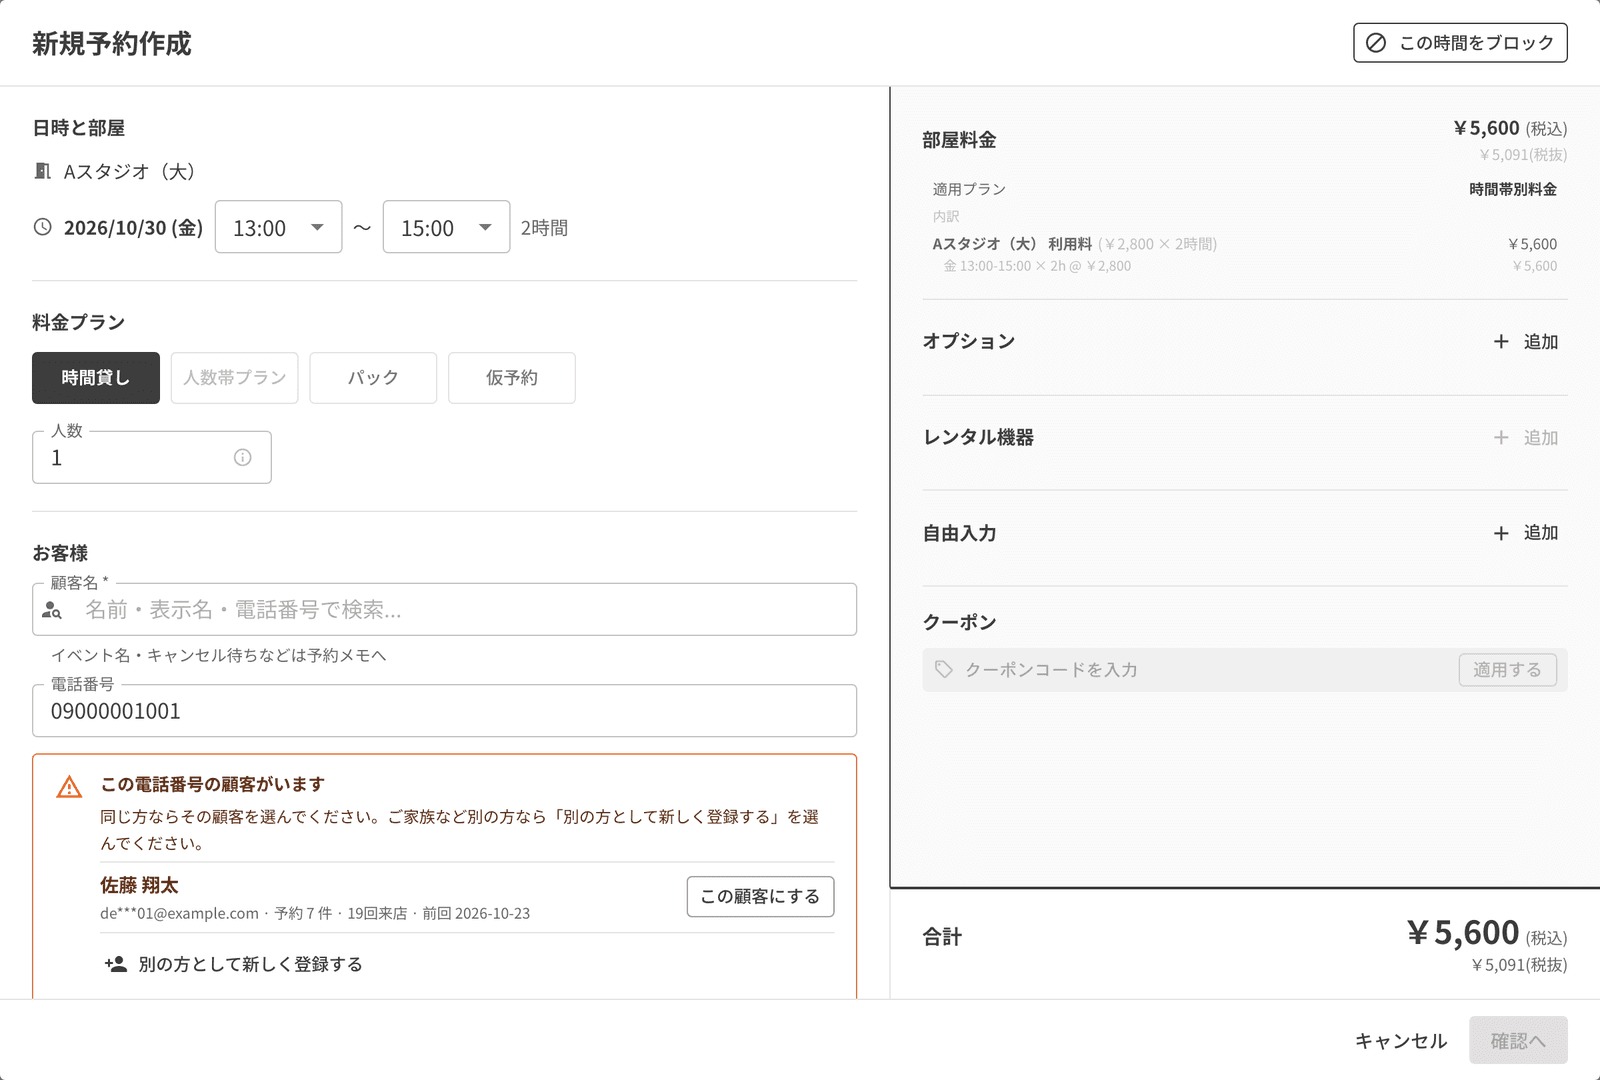This screenshot has height=1080, width=1600.
Task: Click the 確認へ button
Action: point(1518,1041)
